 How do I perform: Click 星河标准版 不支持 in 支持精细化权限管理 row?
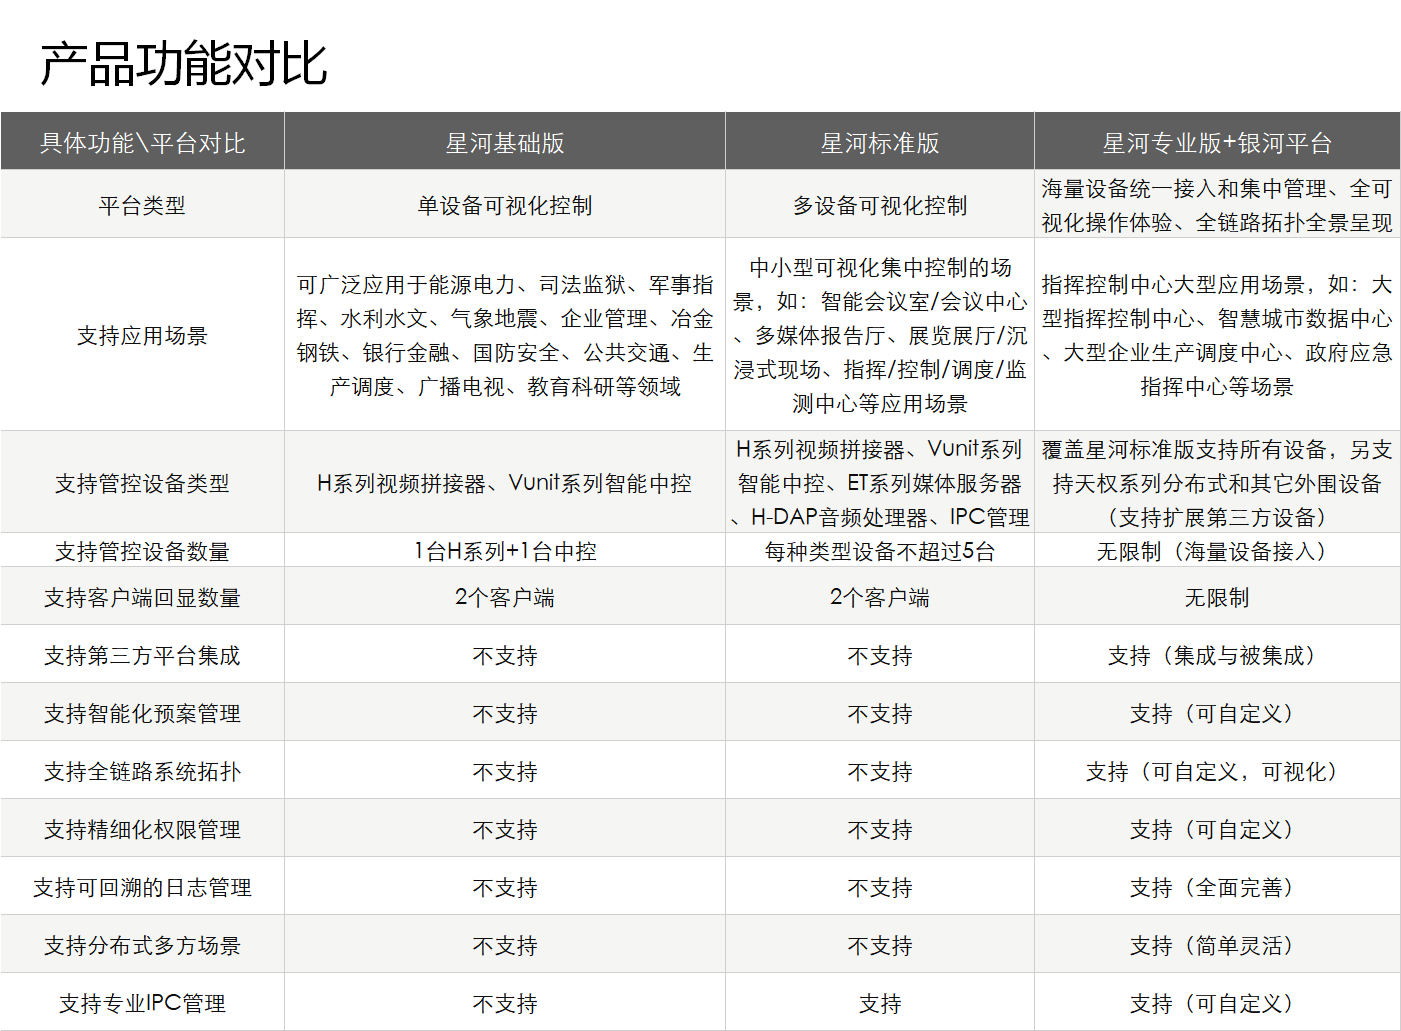click(x=880, y=830)
